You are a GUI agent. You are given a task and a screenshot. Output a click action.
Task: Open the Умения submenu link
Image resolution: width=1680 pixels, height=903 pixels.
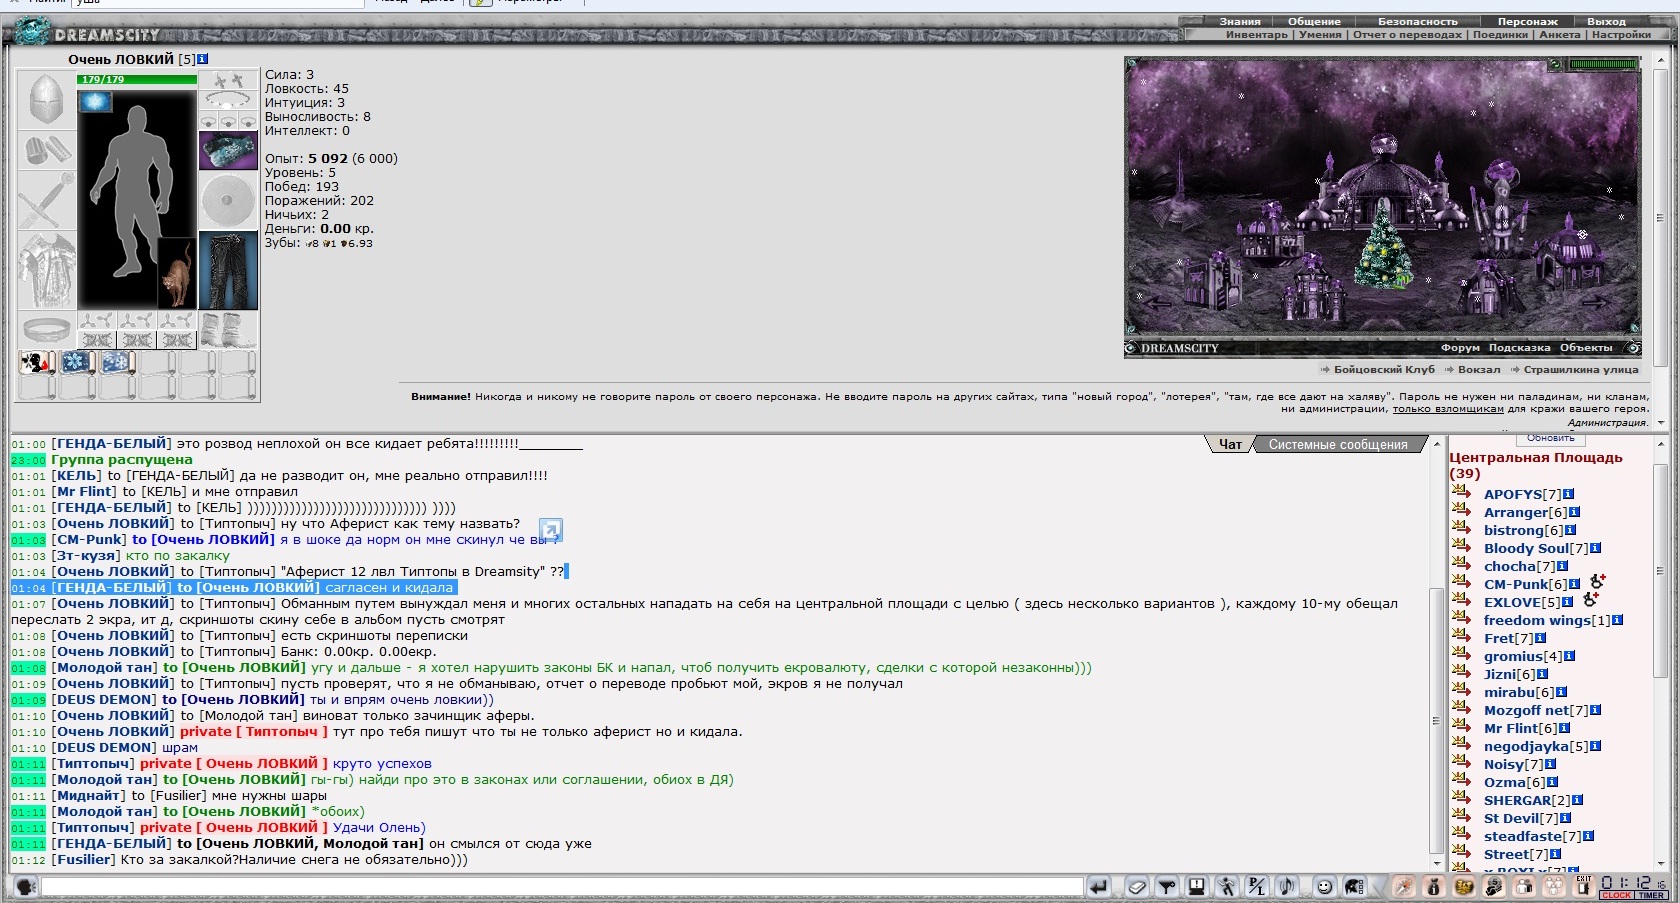click(1320, 34)
